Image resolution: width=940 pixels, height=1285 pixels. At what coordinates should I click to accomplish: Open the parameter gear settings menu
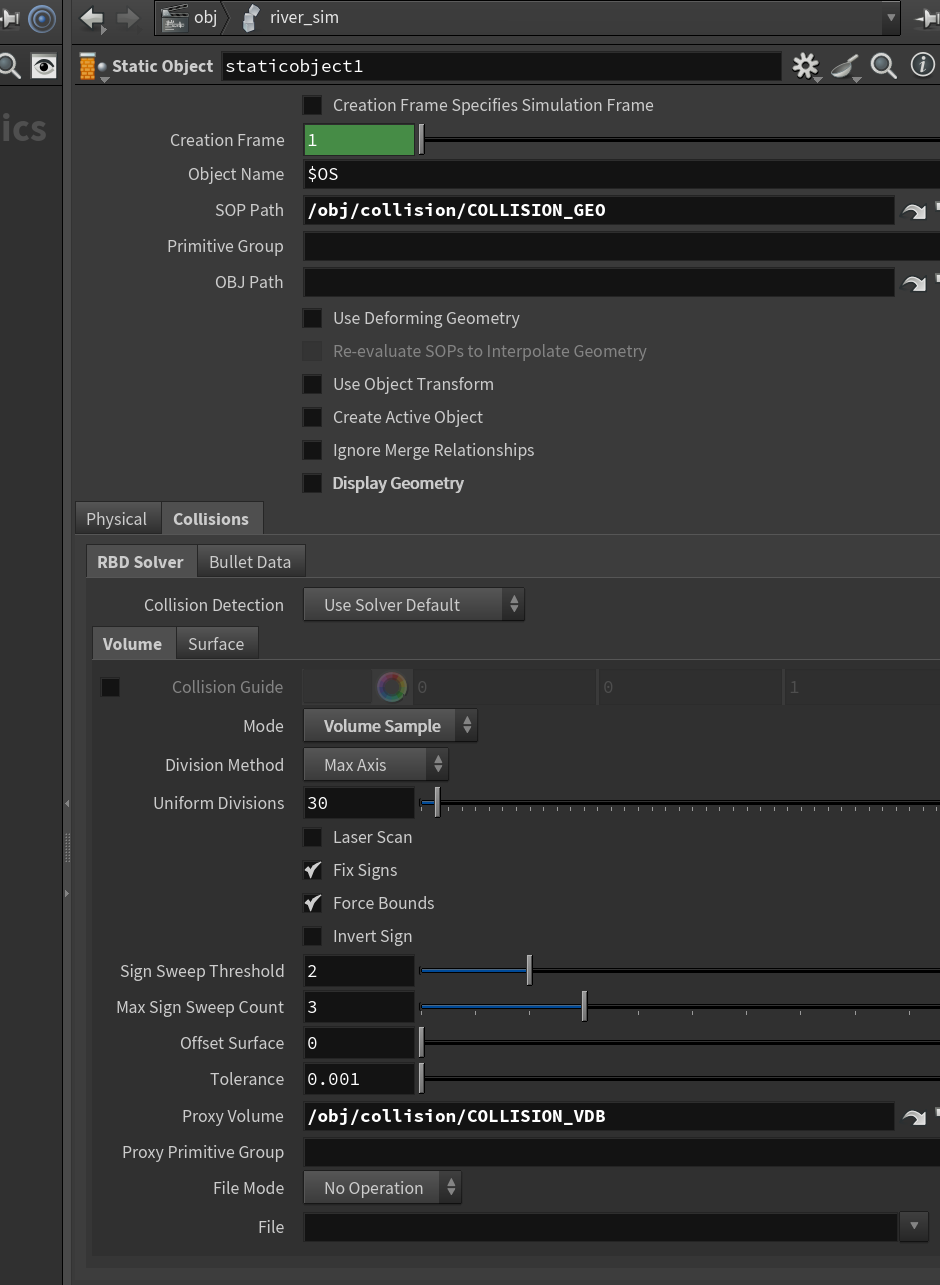(805, 66)
